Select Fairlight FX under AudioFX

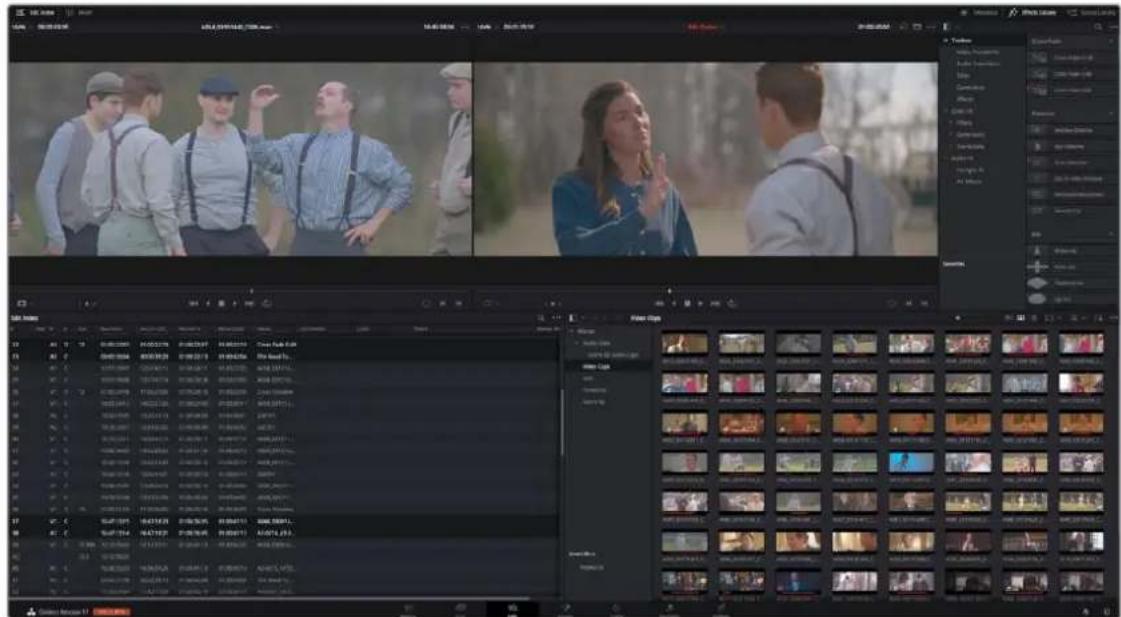[969, 169]
